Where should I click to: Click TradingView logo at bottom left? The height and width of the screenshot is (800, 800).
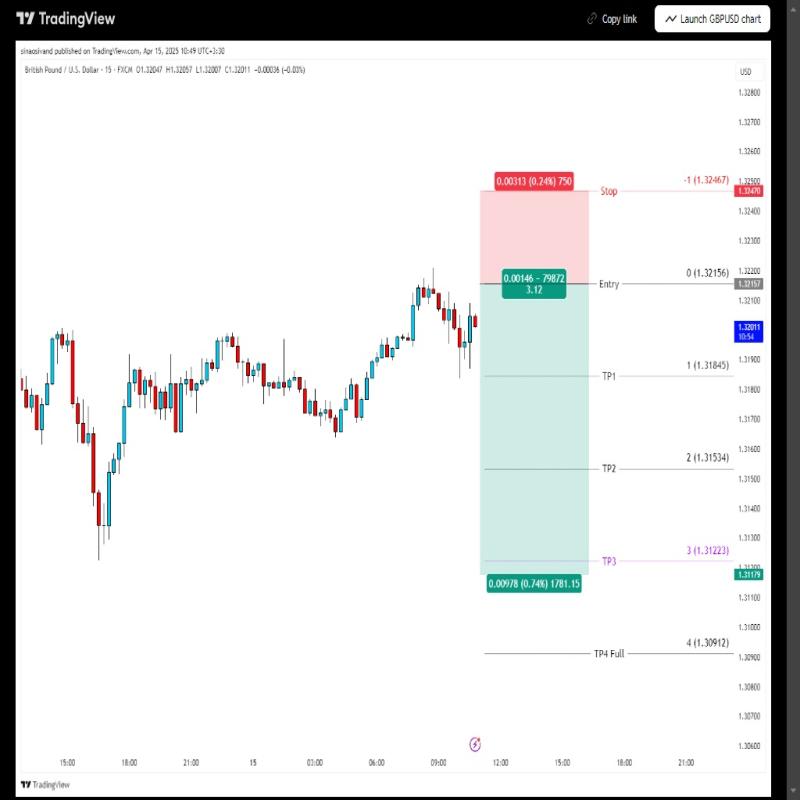(45, 785)
